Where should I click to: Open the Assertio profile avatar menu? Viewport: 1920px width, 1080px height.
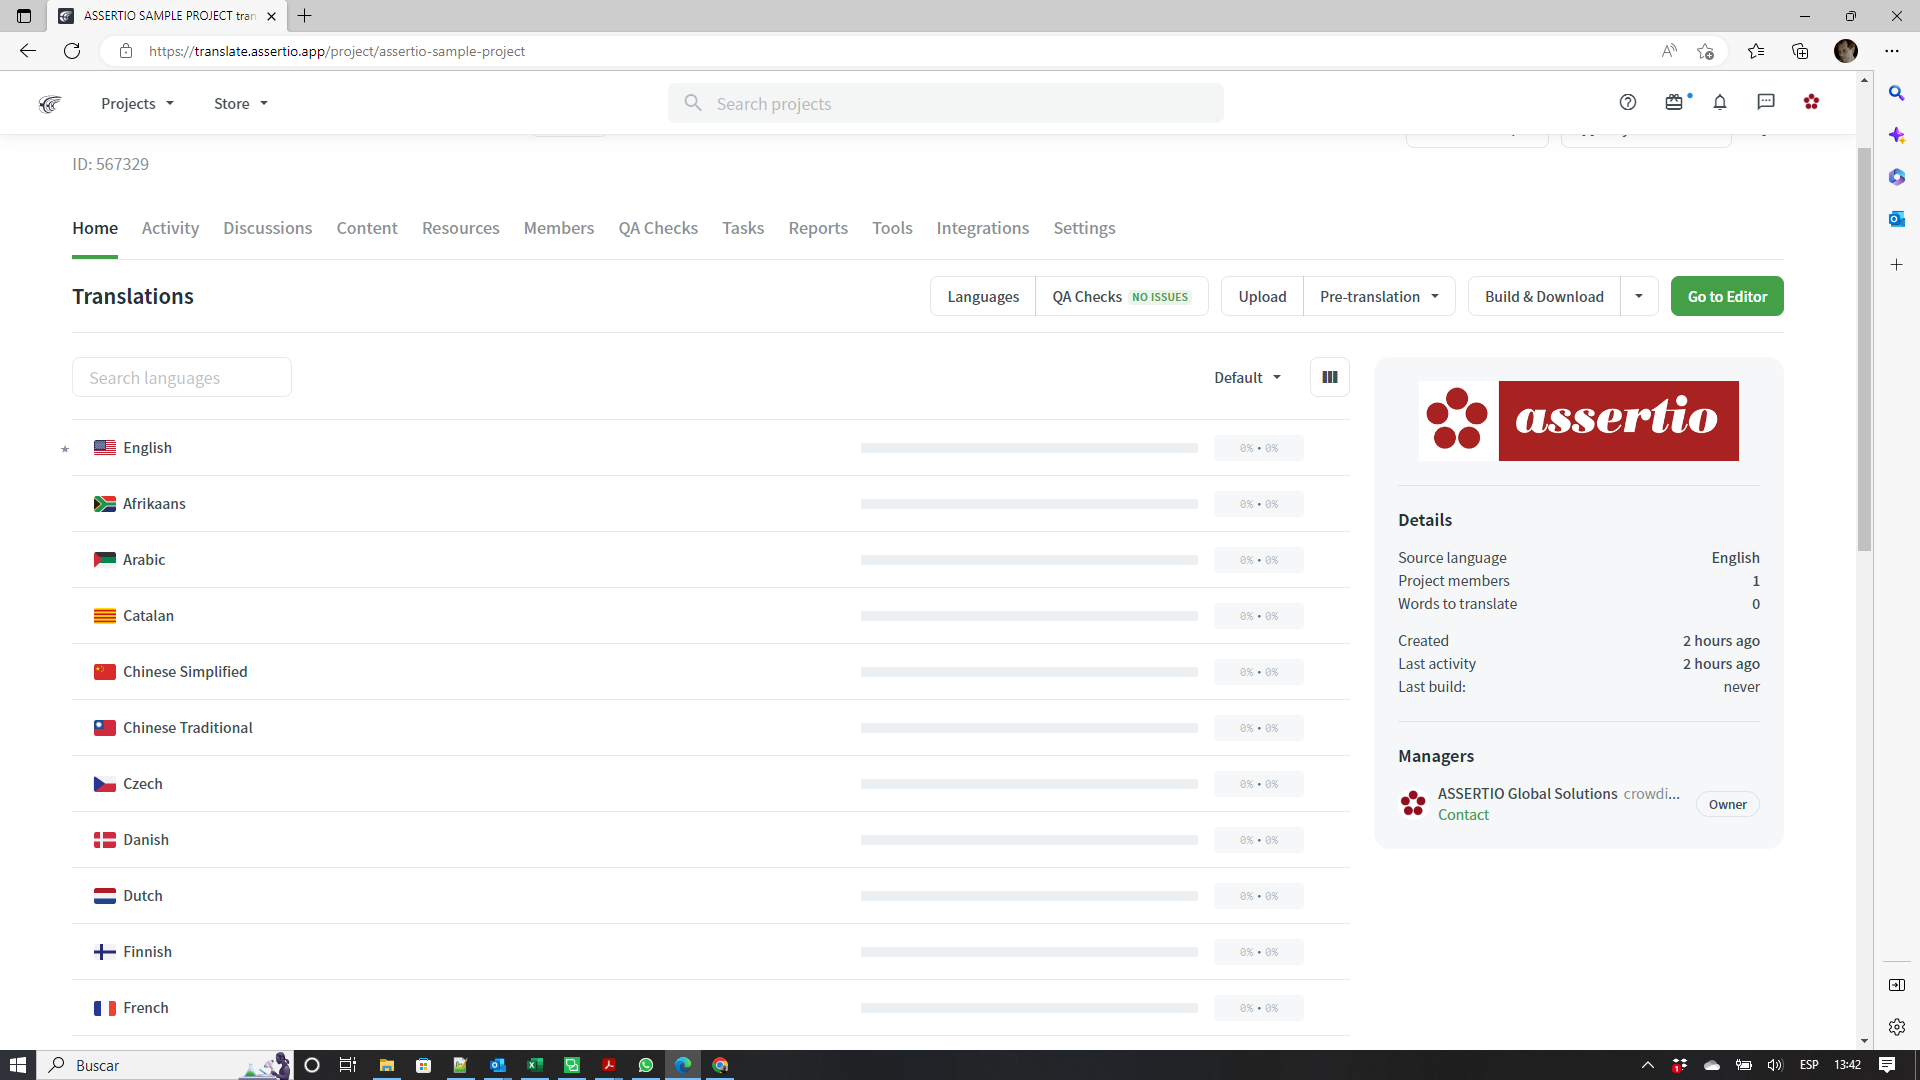[1811, 102]
